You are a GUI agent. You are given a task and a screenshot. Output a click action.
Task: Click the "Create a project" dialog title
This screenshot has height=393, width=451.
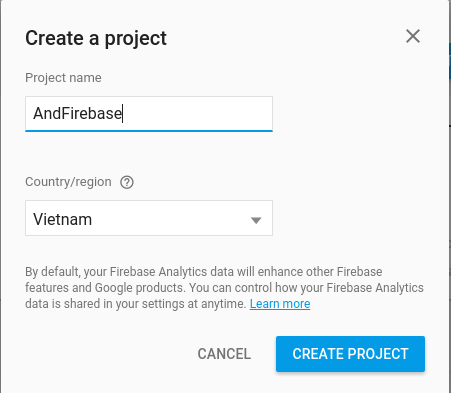click(x=96, y=39)
